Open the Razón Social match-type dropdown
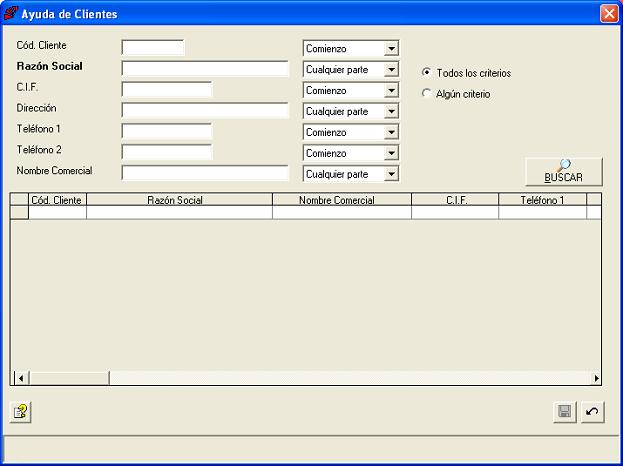 (391, 70)
